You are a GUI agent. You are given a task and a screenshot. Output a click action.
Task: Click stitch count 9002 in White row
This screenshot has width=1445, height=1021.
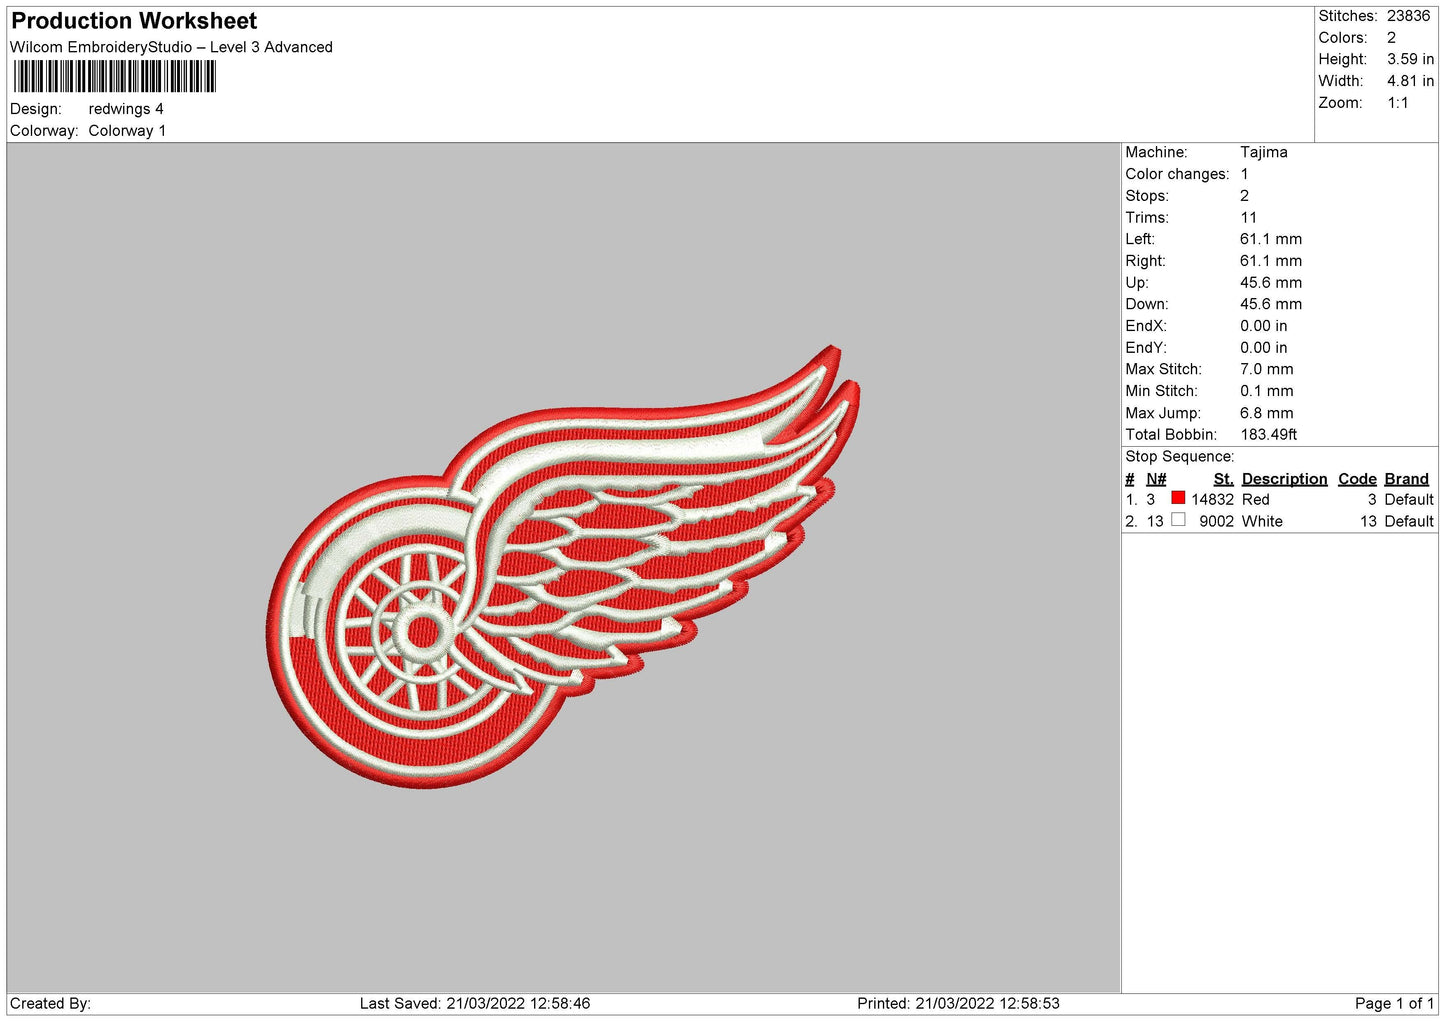point(1216,522)
